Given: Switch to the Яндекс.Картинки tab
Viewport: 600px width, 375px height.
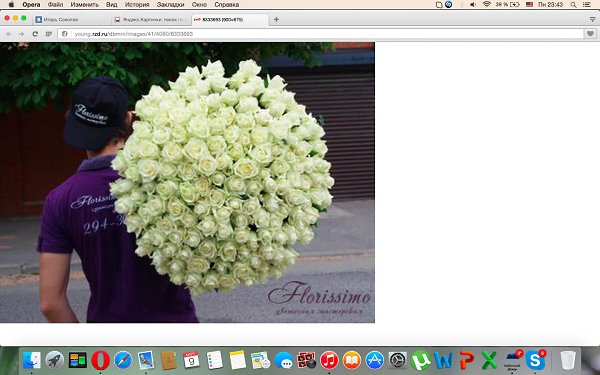Looking at the screenshot, I should 152,20.
